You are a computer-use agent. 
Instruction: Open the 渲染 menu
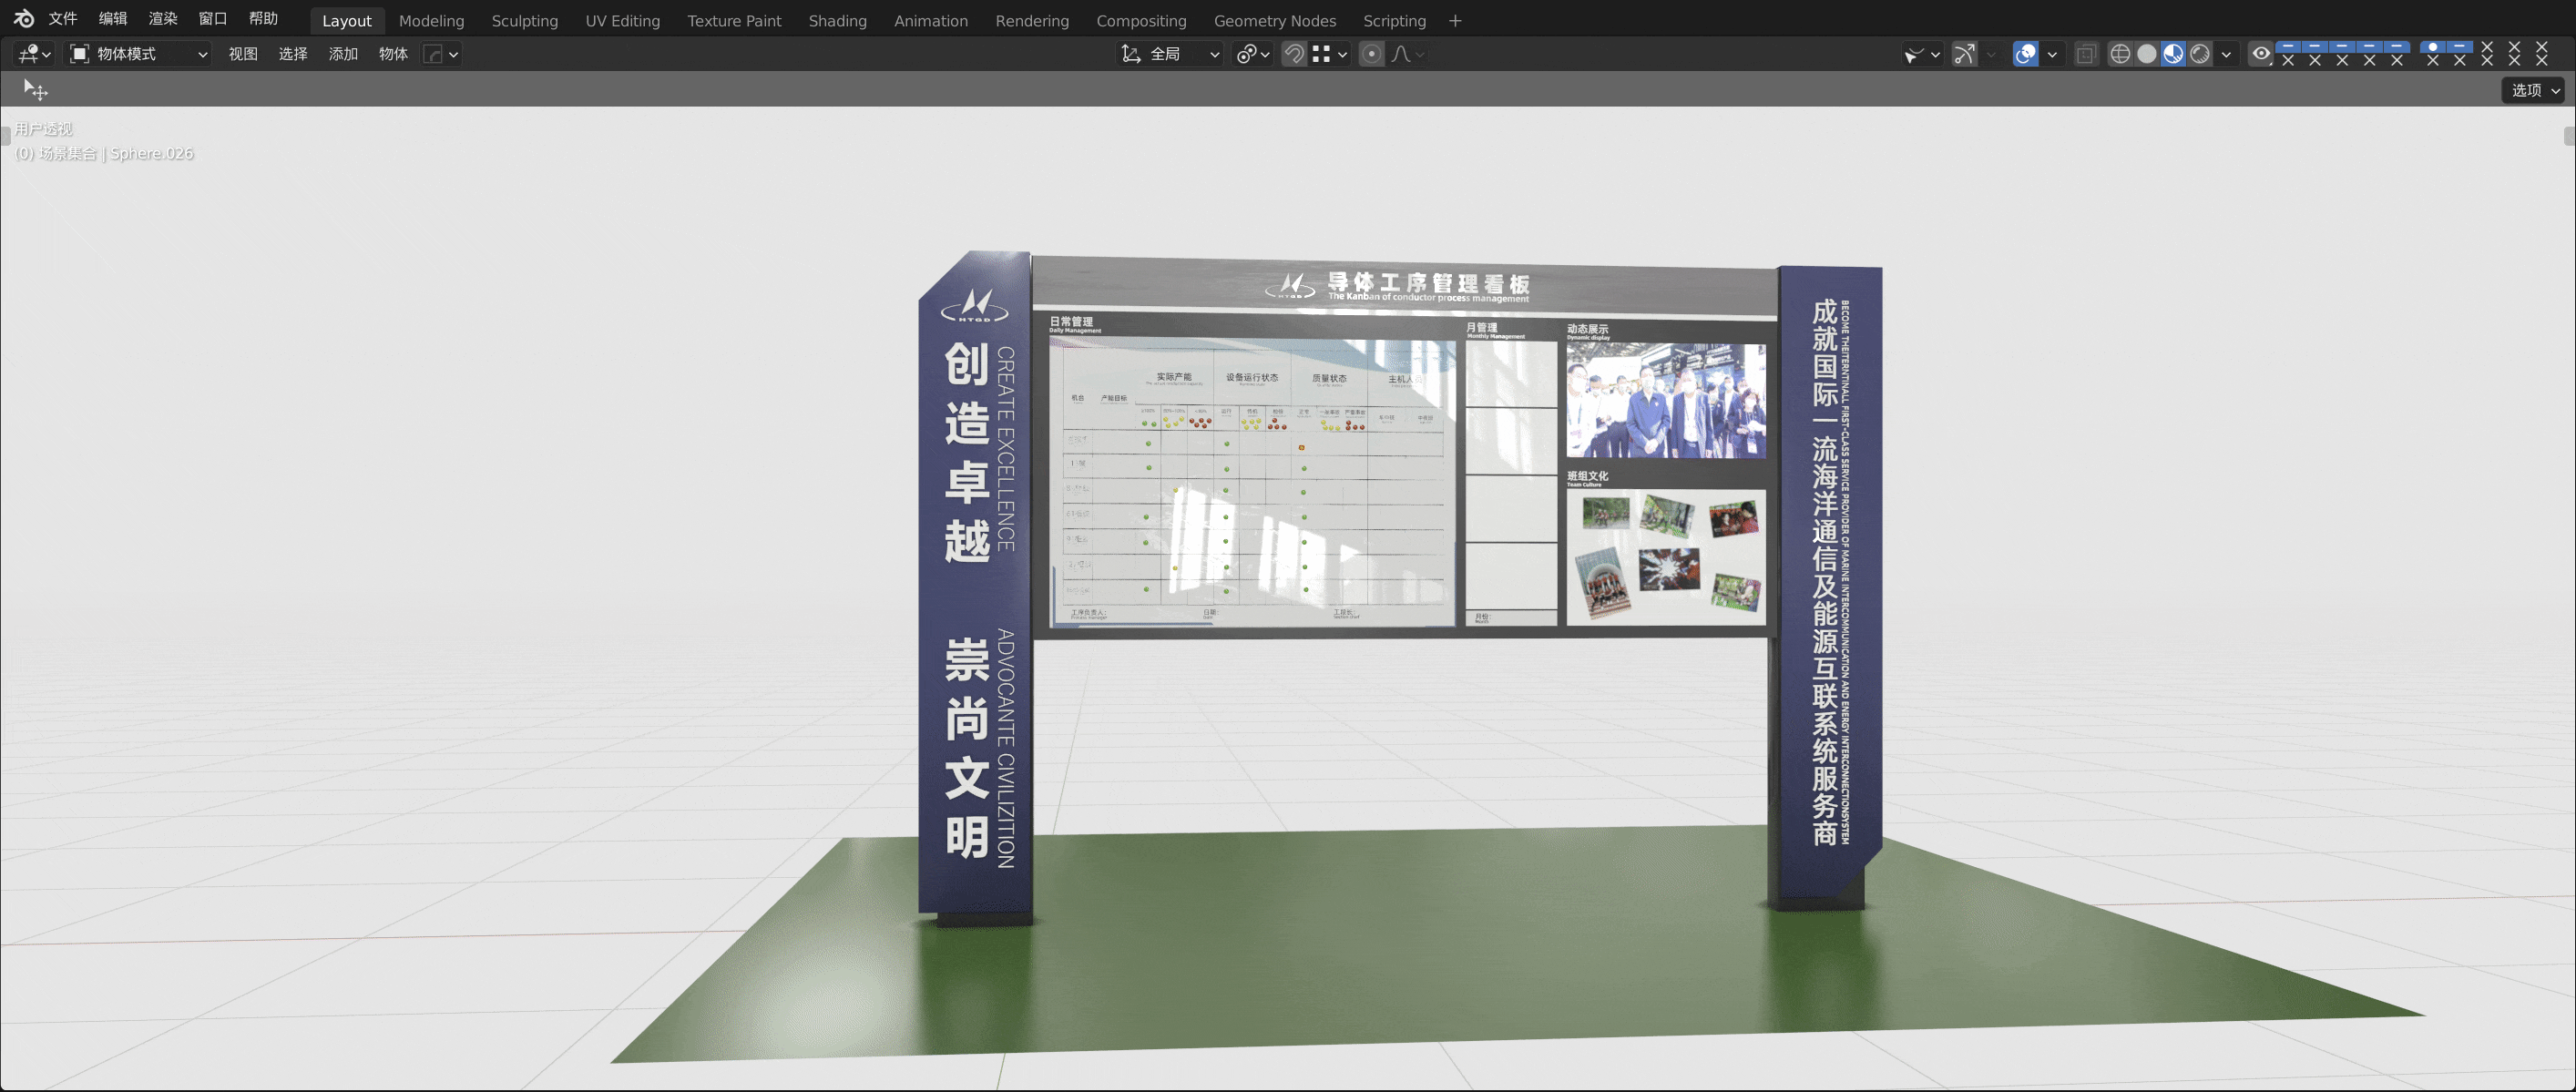pyautogui.click(x=163, y=19)
